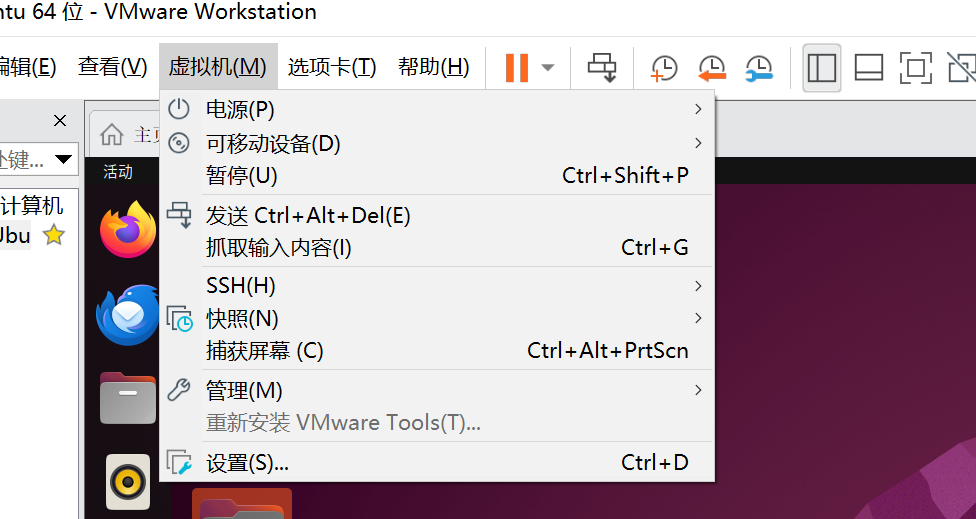Choose 发送 Ctrl+Alt+Del(E) in the menu

[437, 216]
